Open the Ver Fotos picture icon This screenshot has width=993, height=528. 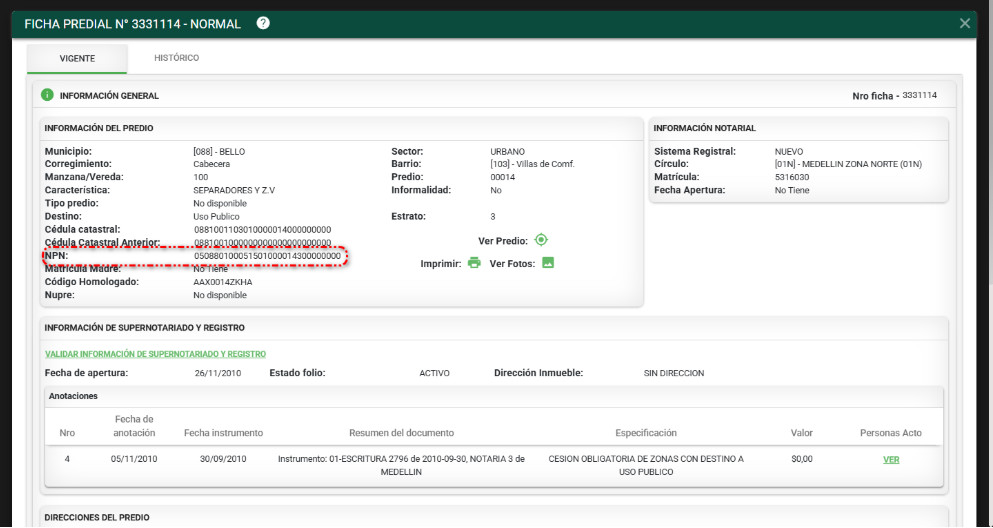click(548, 263)
